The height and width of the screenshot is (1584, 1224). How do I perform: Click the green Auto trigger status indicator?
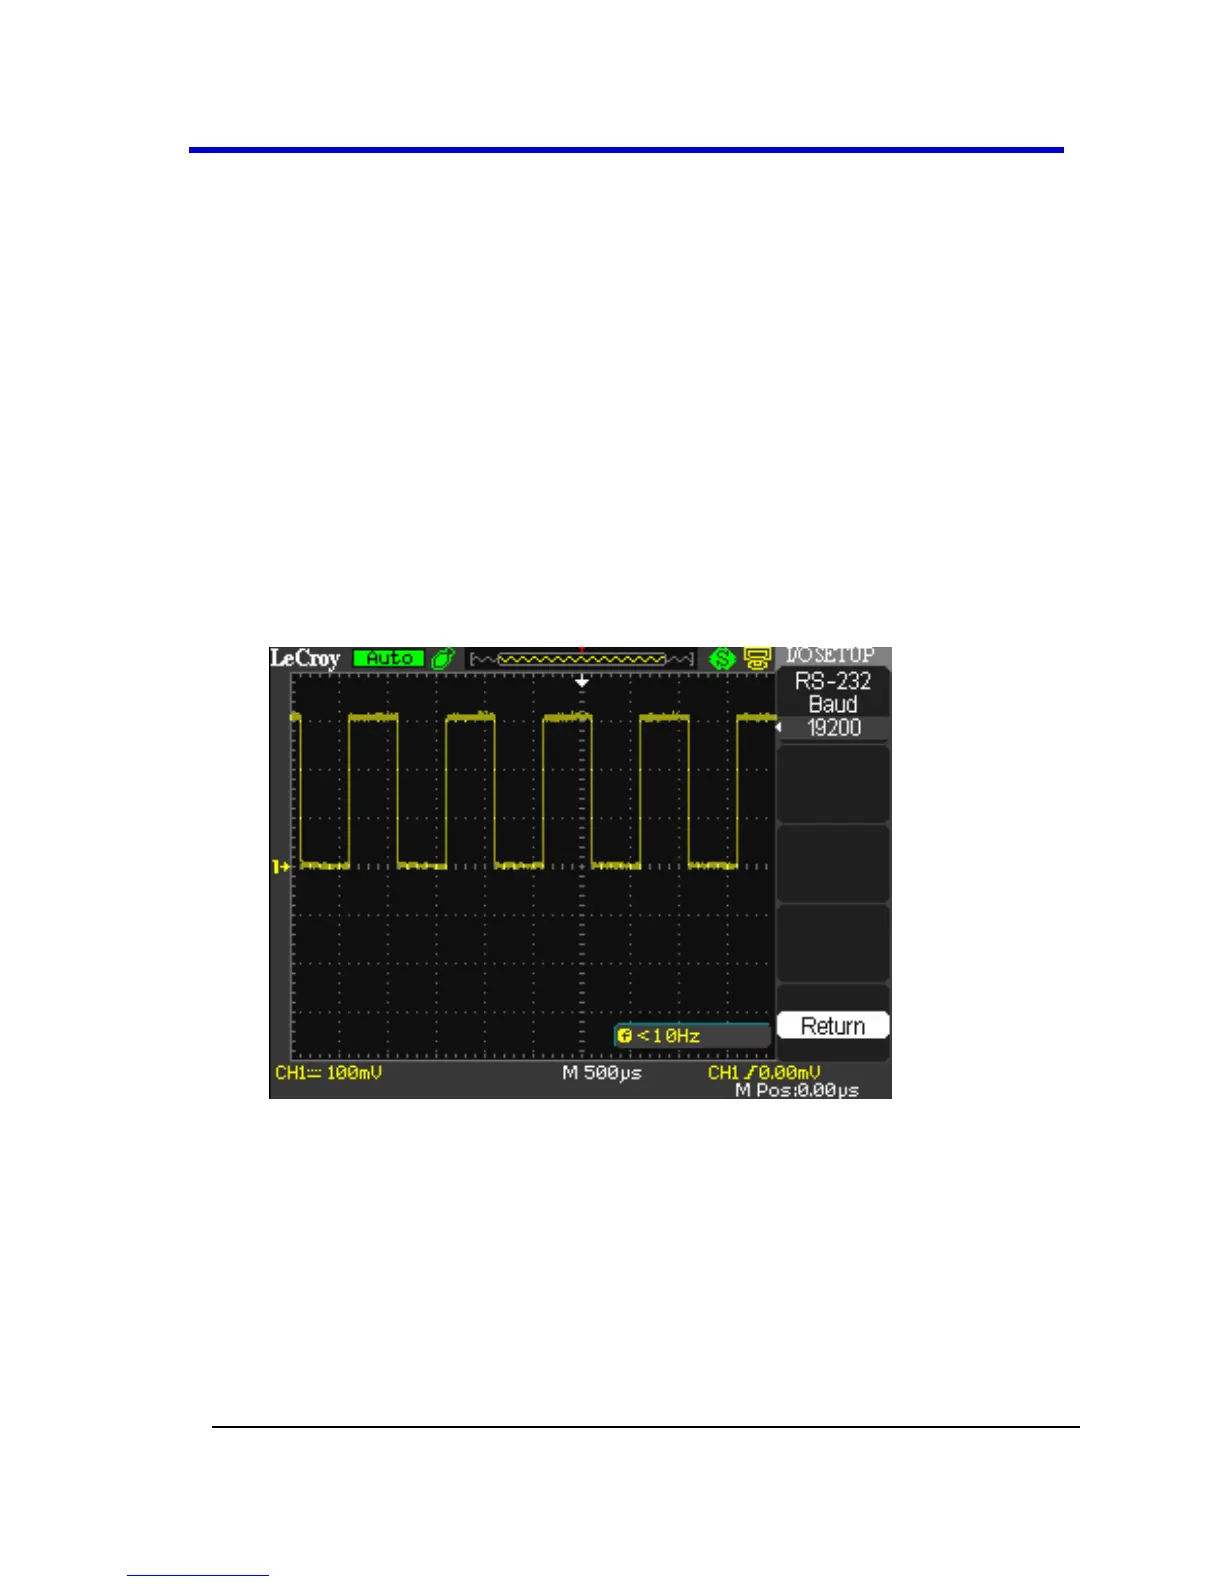click(x=389, y=658)
